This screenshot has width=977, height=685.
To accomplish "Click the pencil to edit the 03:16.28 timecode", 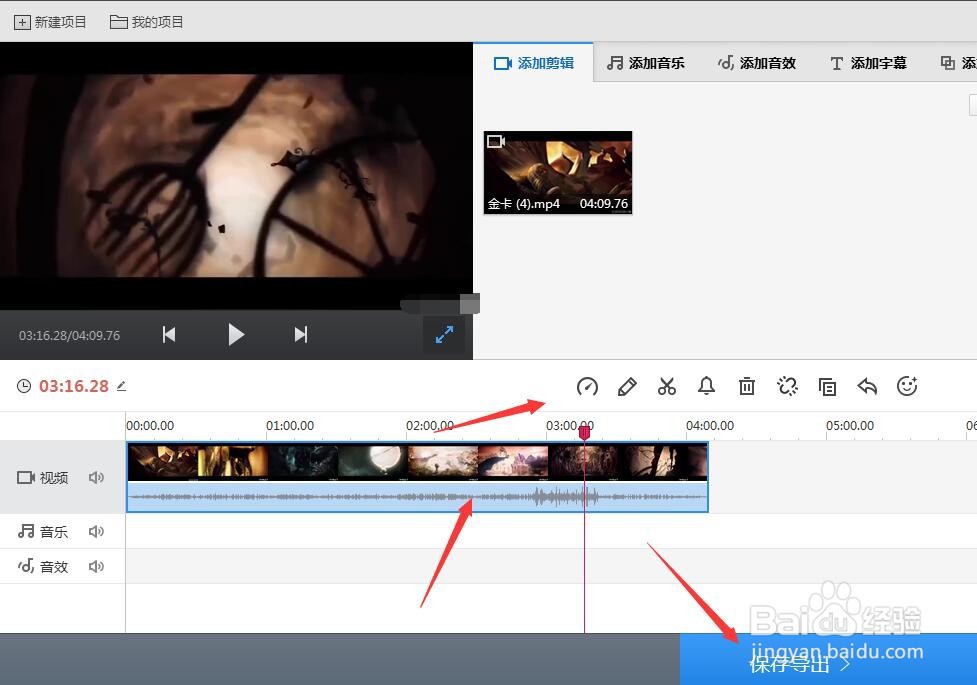I will 121,386.
